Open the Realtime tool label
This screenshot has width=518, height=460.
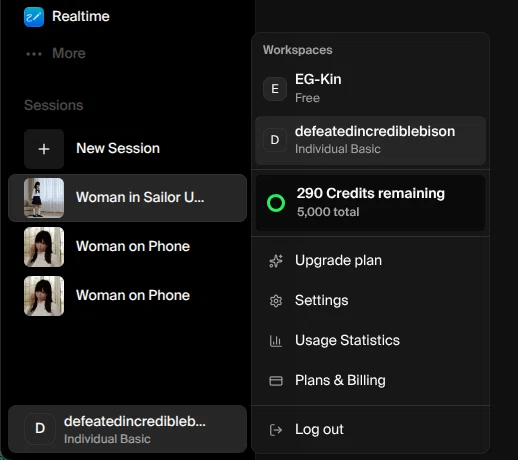pos(81,16)
